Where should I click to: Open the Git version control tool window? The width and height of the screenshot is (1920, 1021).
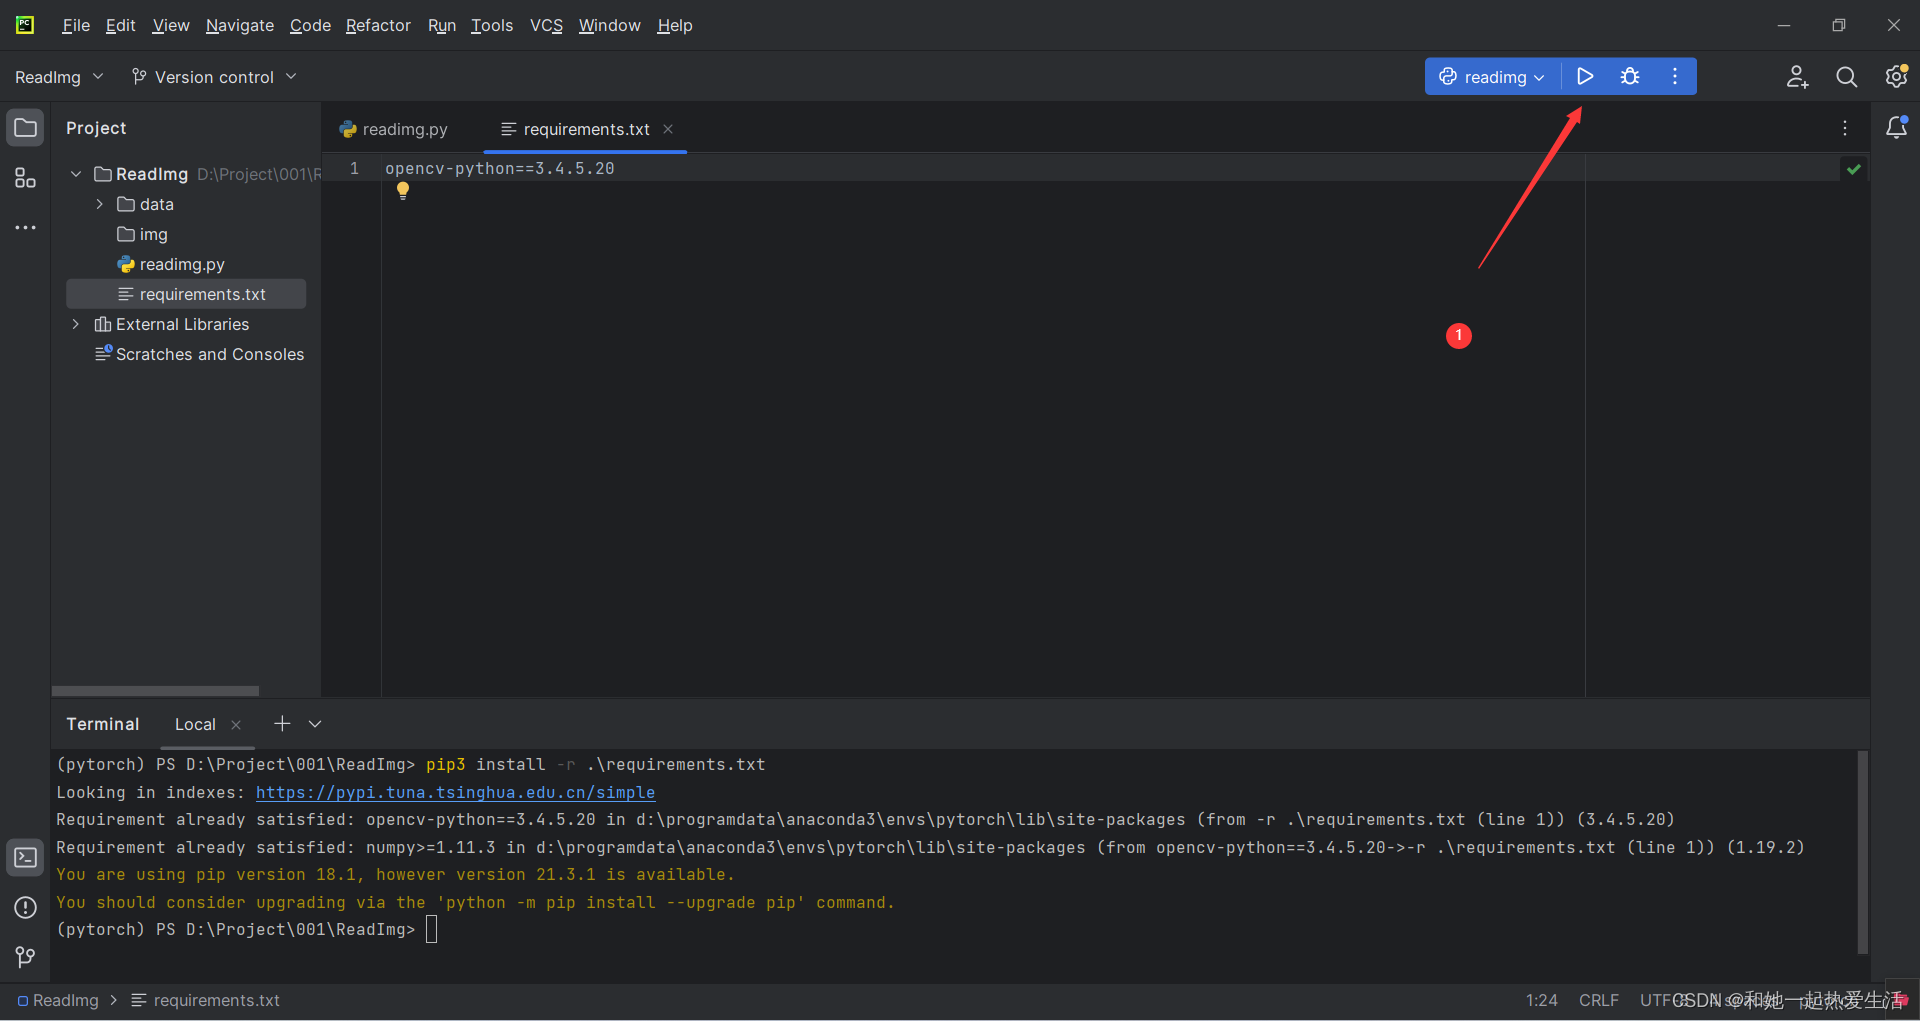26,957
